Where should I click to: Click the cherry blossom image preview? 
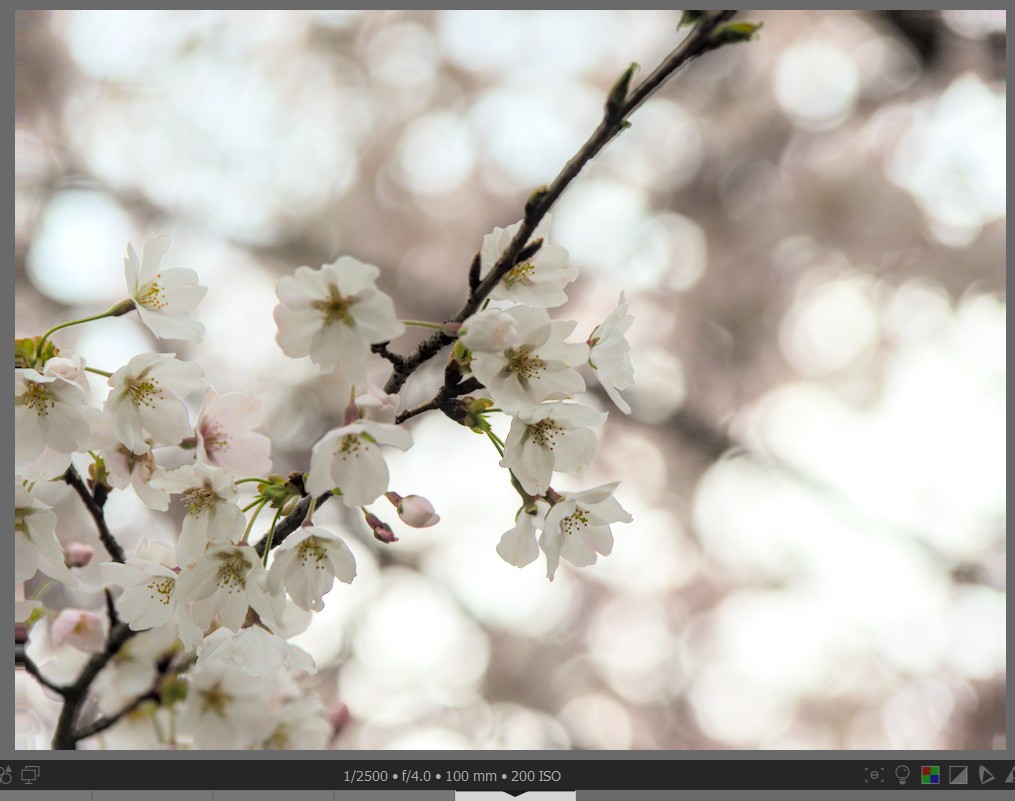click(x=511, y=379)
